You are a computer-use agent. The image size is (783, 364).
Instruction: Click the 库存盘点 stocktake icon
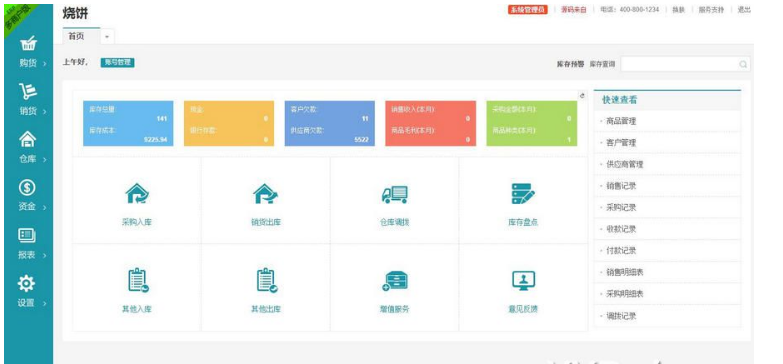tap(523, 194)
